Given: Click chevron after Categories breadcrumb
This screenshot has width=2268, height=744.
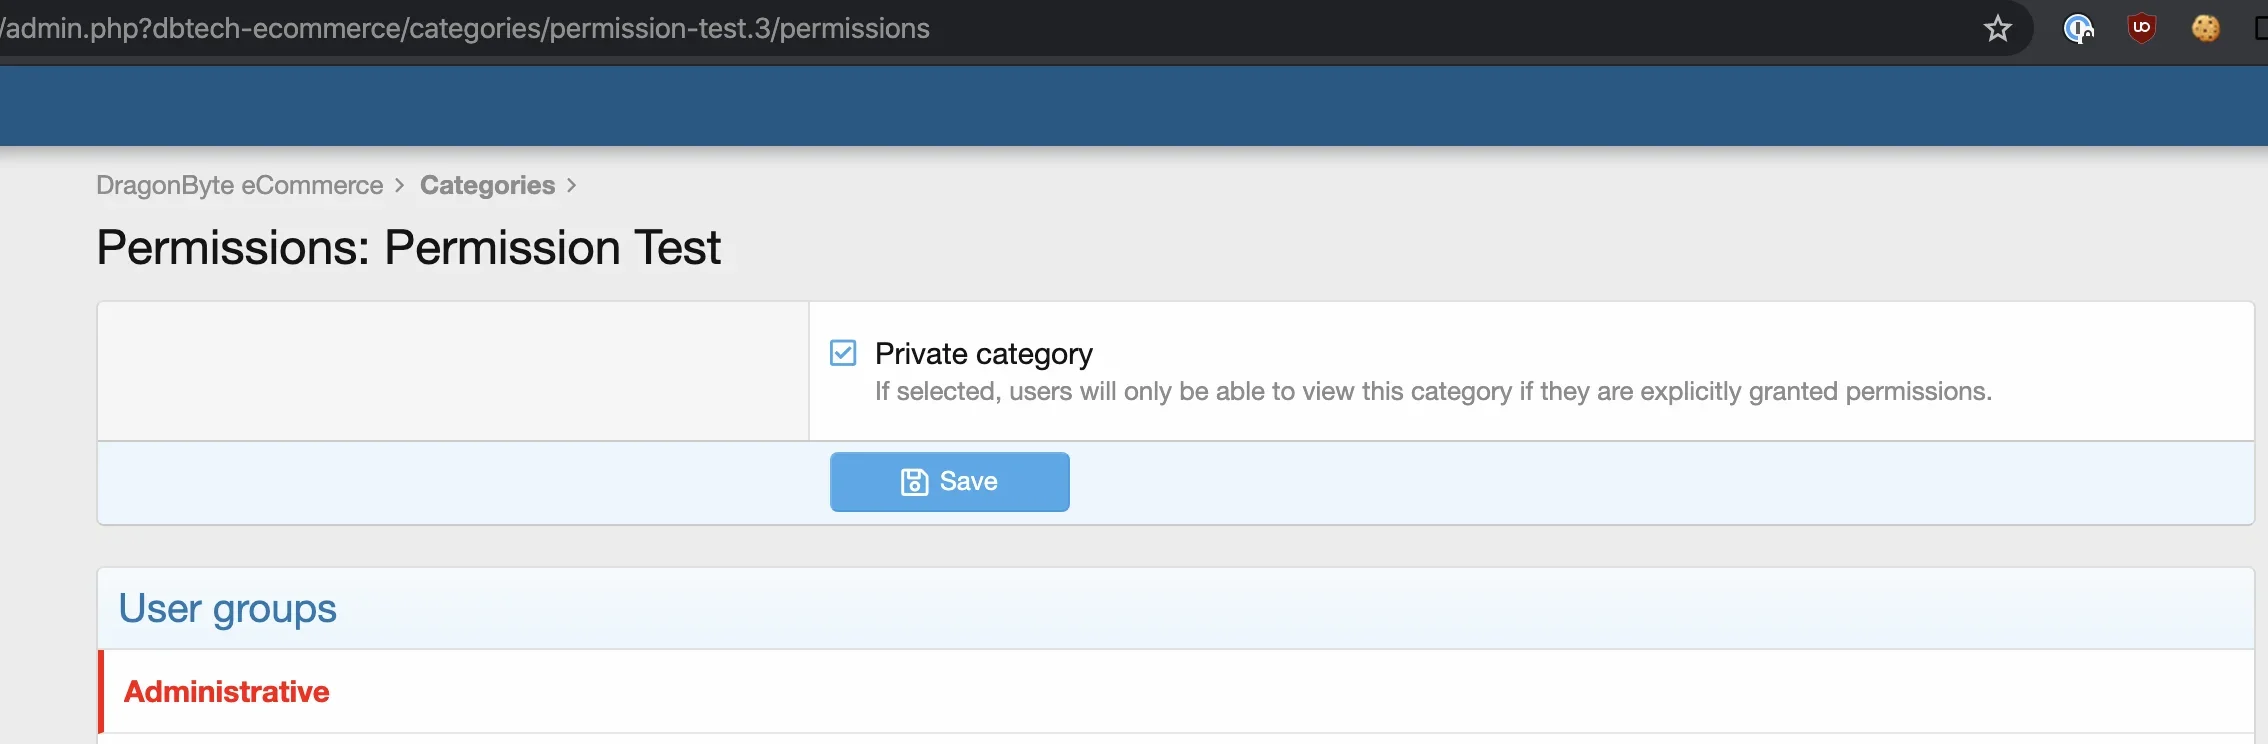Looking at the screenshot, I should point(571,185).
